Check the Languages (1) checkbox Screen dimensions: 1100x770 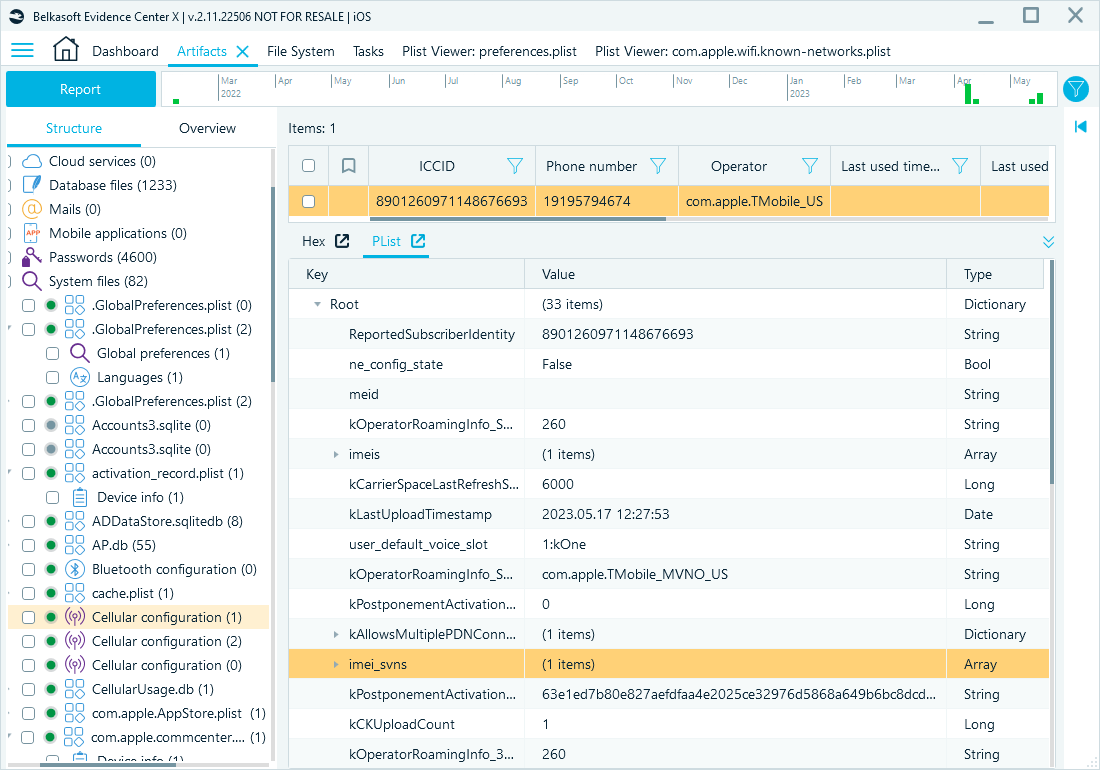coord(52,377)
